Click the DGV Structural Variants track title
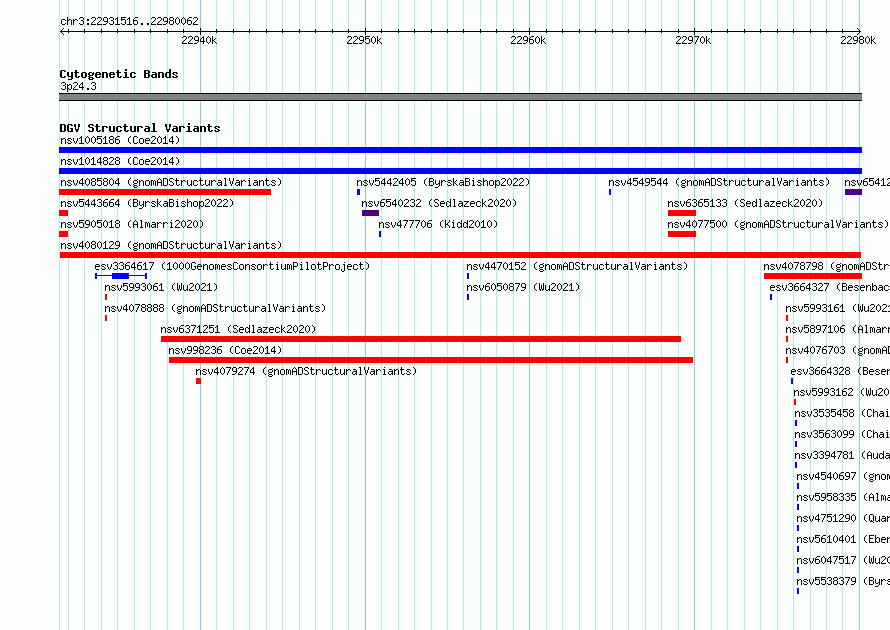Viewport: 890px width, 630px height. (x=140, y=128)
